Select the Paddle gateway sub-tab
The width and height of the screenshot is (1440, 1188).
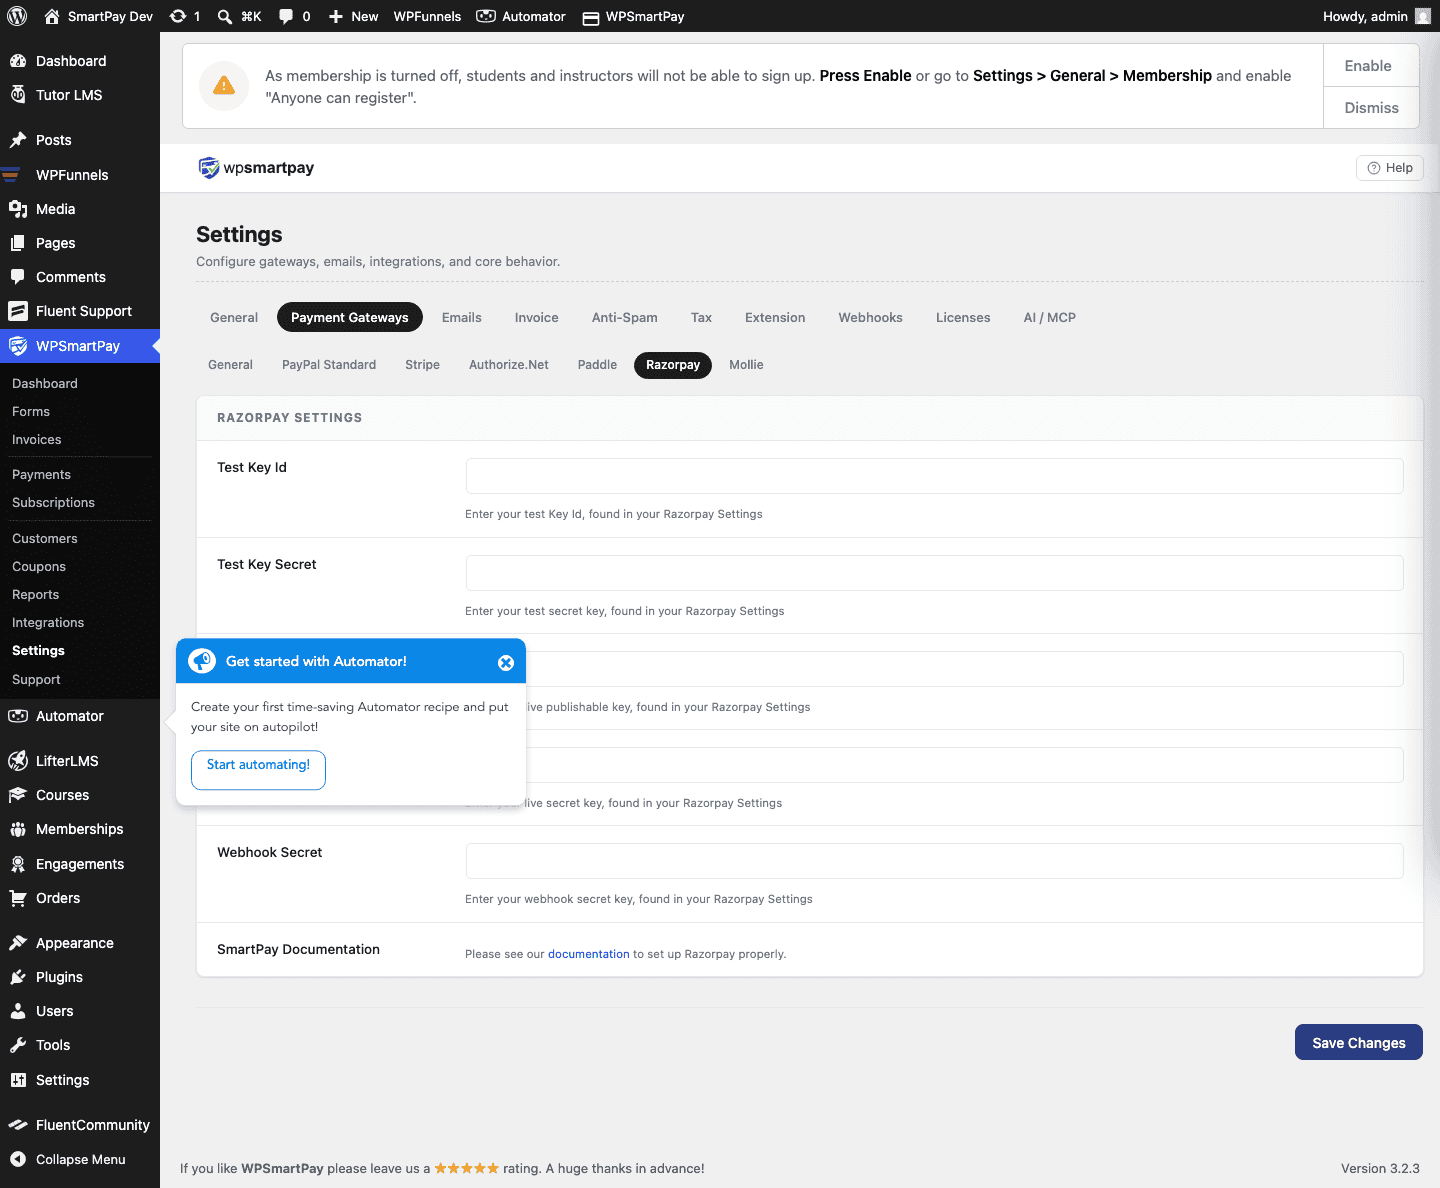pyautogui.click(x=597, y=365)
